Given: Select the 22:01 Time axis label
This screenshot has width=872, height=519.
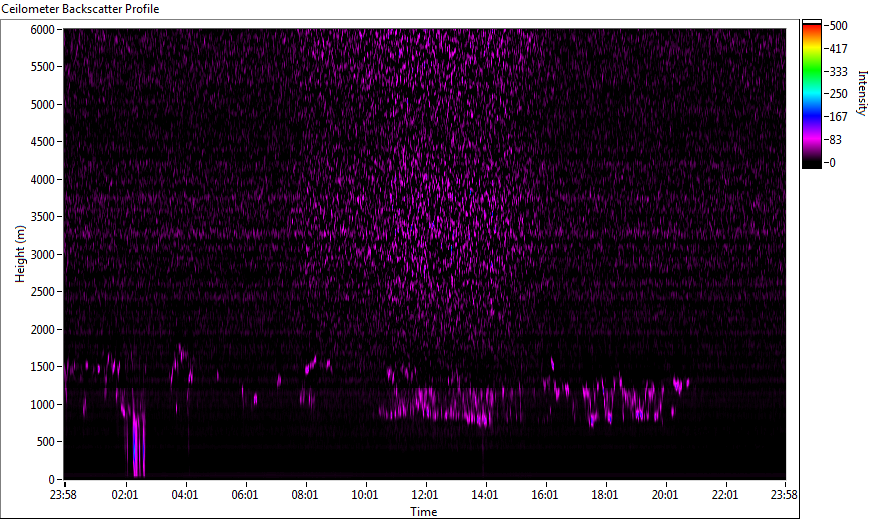Looking at the screenshot, I should pyautogui.click(x=725, y=495).
